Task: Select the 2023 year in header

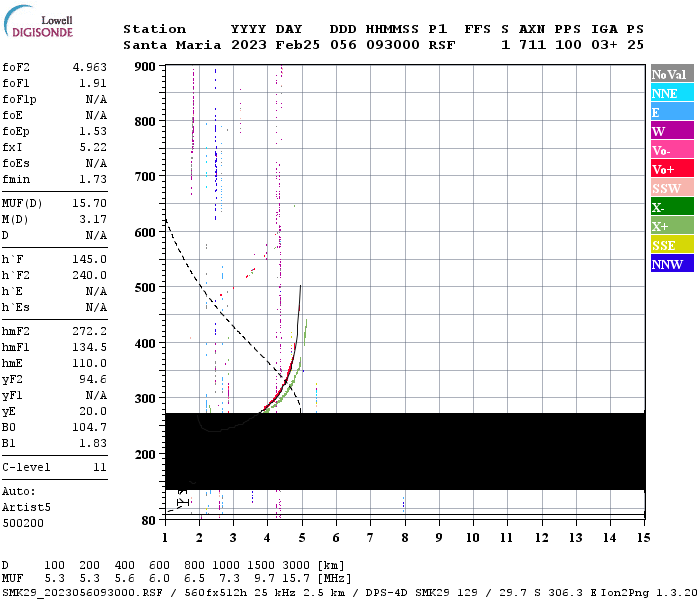Action: [x=249, y=45]
